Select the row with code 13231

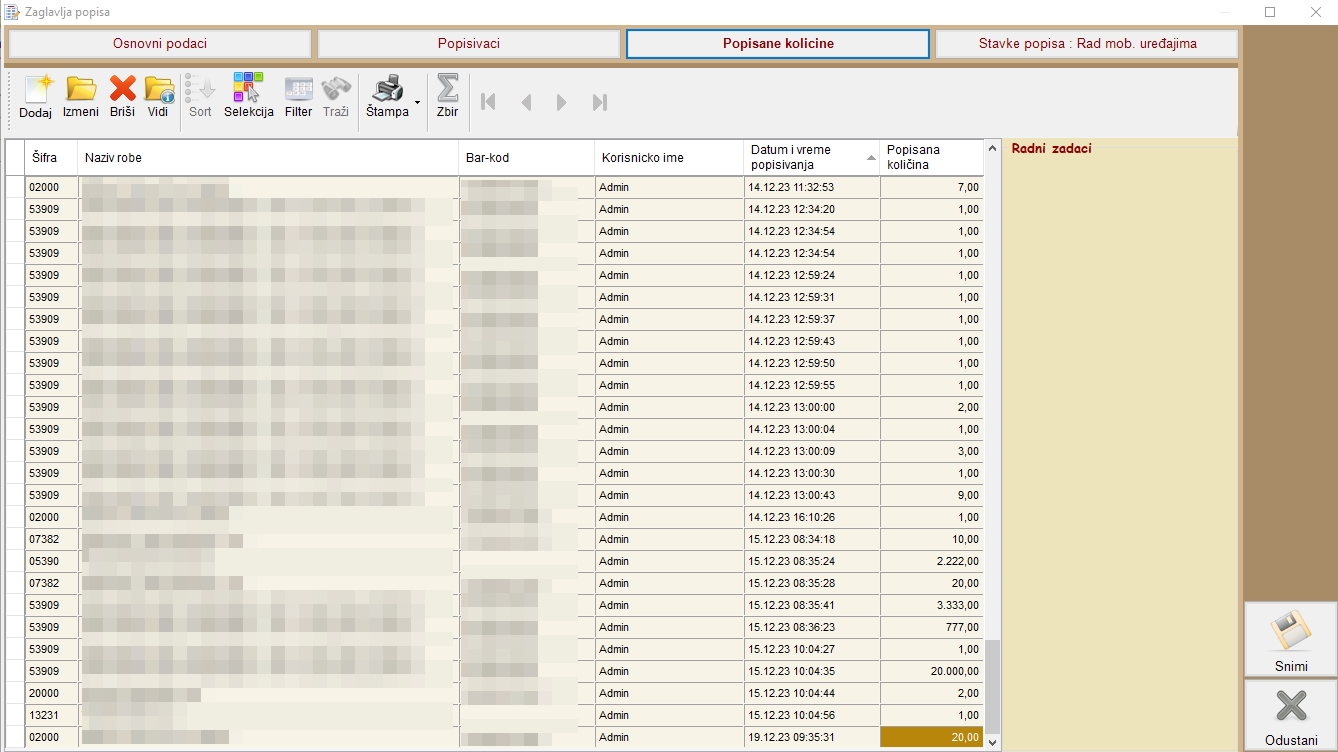[x=44, y=715]
